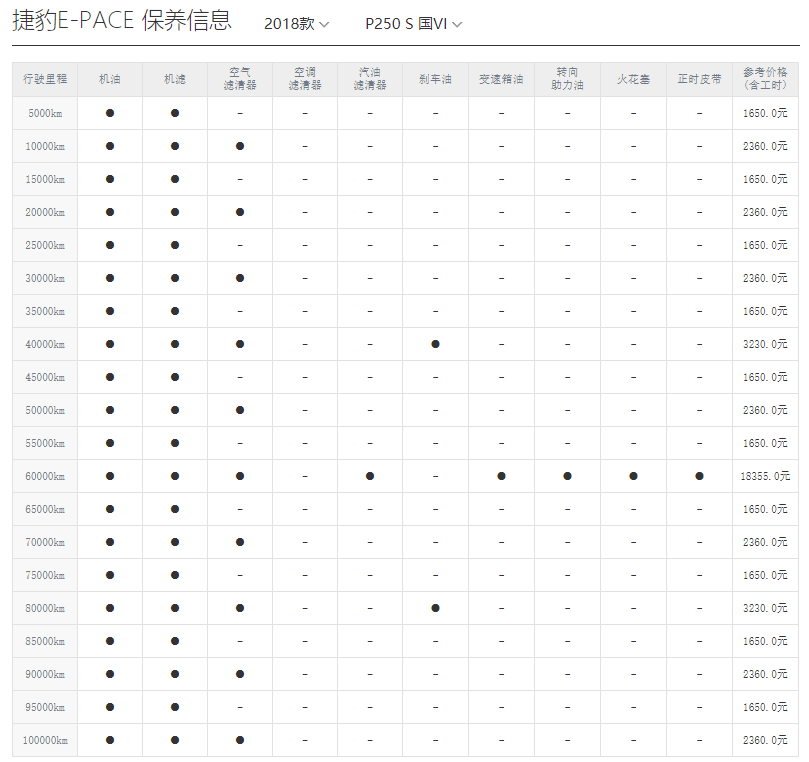The width and height of the screenshot is (809, 762).
Task: Click the 正时皮带 column header
Action: click(700, 79)
